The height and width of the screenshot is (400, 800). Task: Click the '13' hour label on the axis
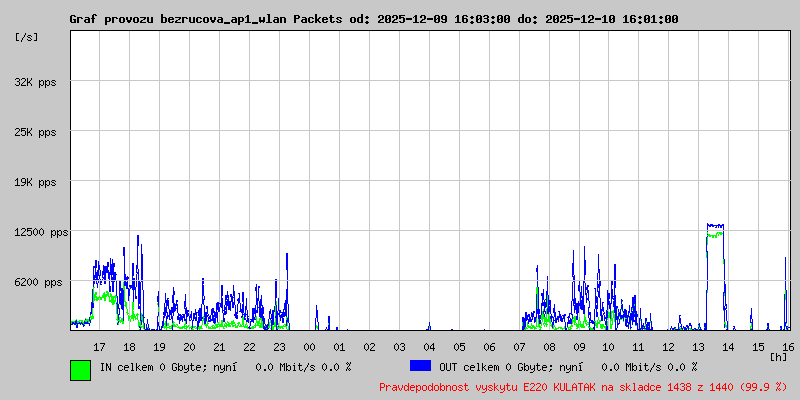pyautogui.click(x=699, y=347)
